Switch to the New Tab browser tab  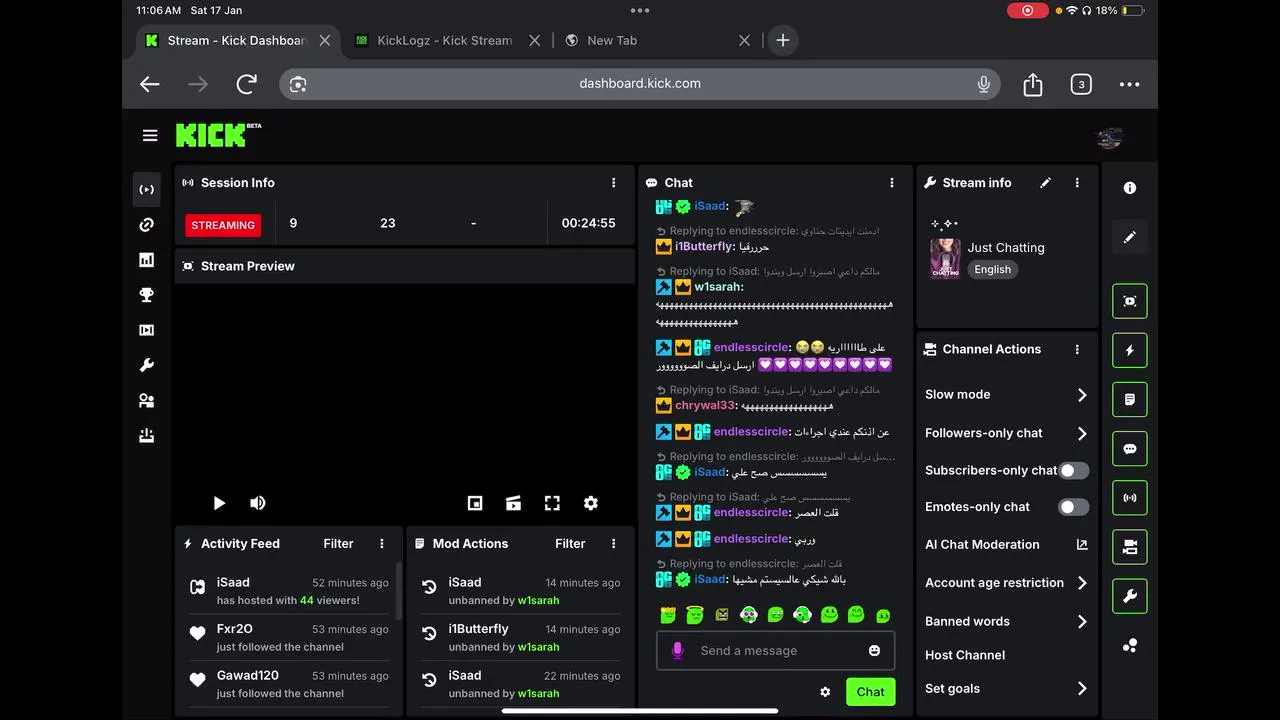click(x=612, y=41)
